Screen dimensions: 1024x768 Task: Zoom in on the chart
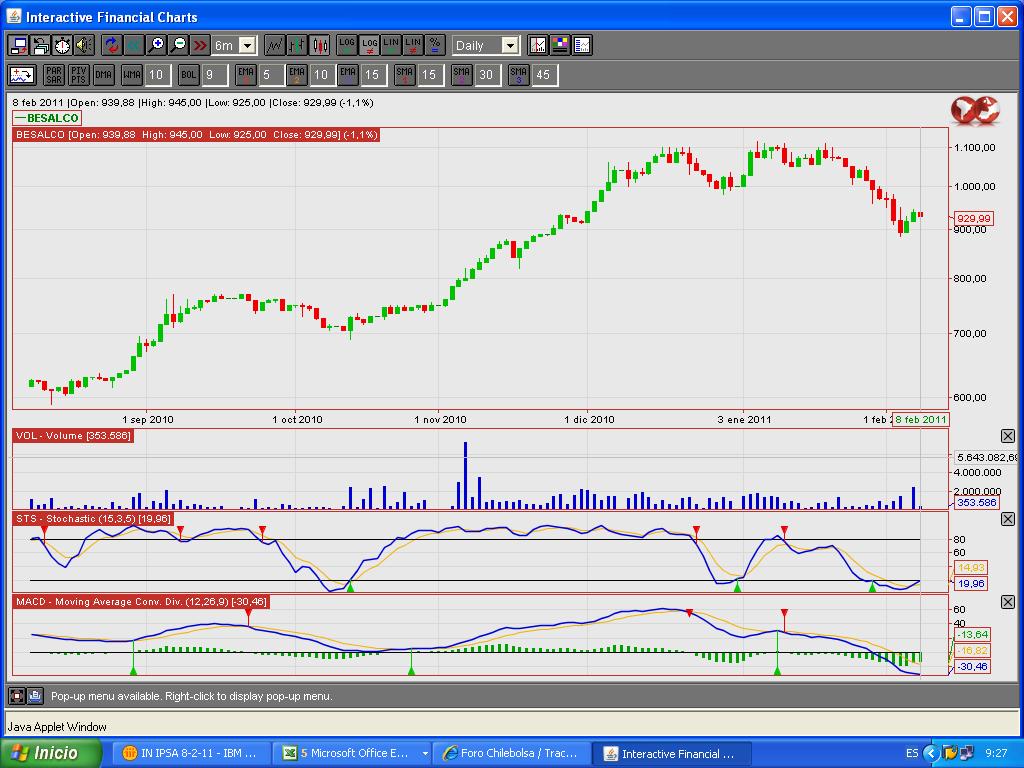click(x=156, y=45)
